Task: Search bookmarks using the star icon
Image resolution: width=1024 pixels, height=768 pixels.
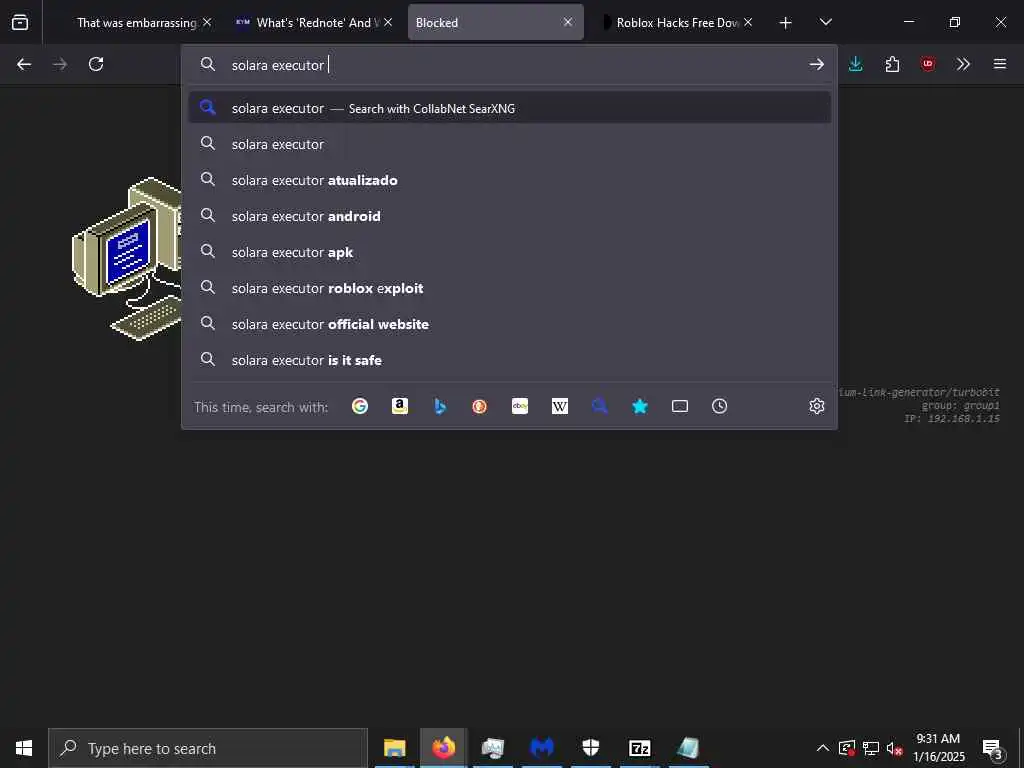Action: coord(640,406)
